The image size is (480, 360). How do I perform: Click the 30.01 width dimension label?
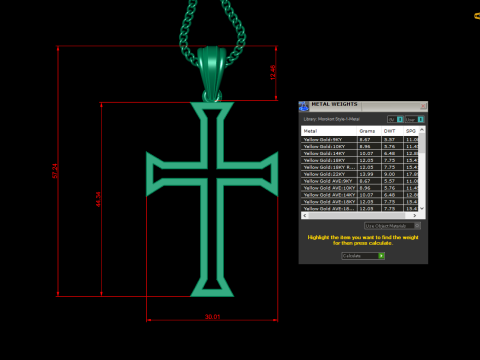pyautogui.click(x=212, y=317)
